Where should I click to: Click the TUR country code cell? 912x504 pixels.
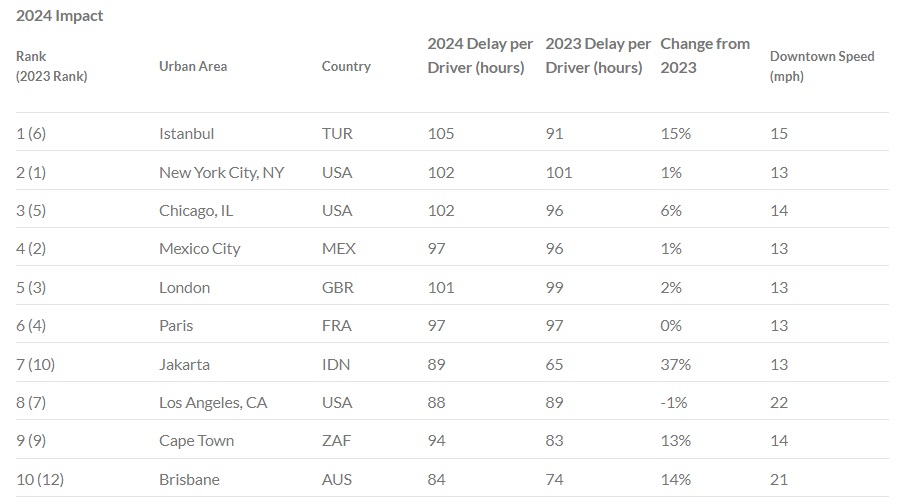click(x=337, y=134)
